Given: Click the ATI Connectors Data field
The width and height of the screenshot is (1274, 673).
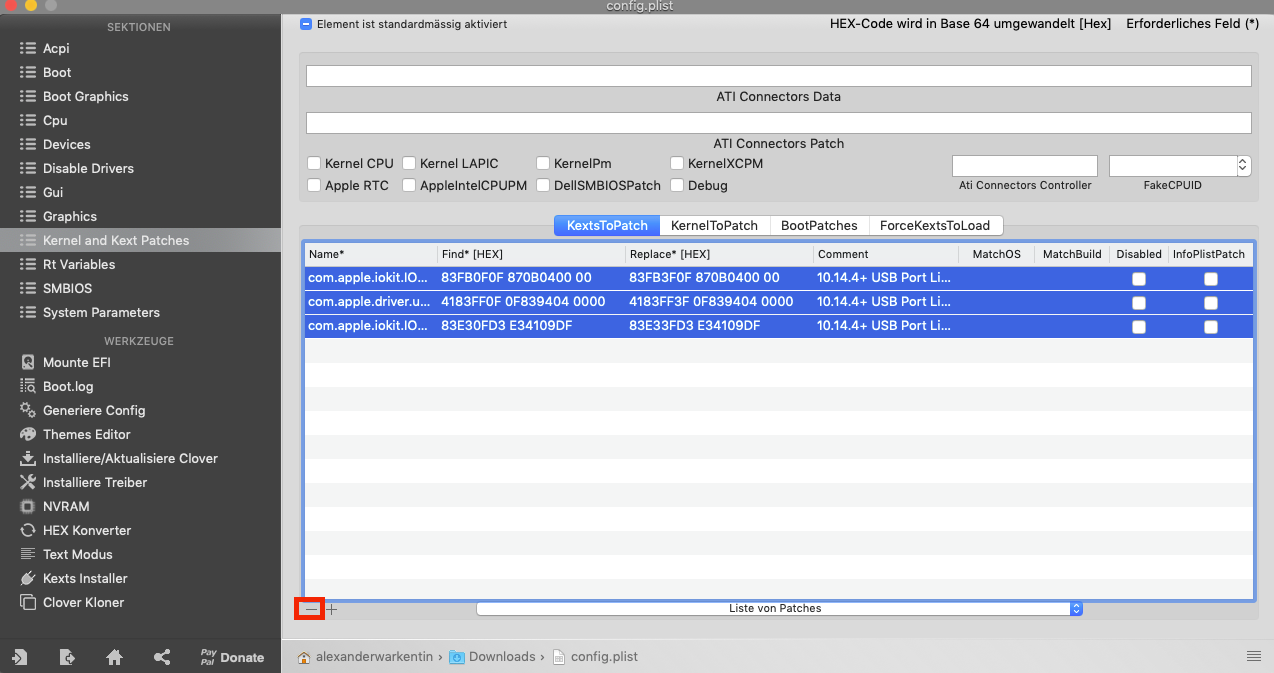Looking at the screenshot, I should point(779,76).
